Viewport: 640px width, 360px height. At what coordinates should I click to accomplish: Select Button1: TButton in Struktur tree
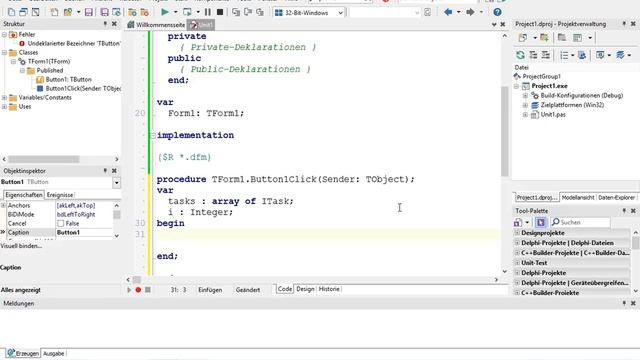click(x=68, y=80)
